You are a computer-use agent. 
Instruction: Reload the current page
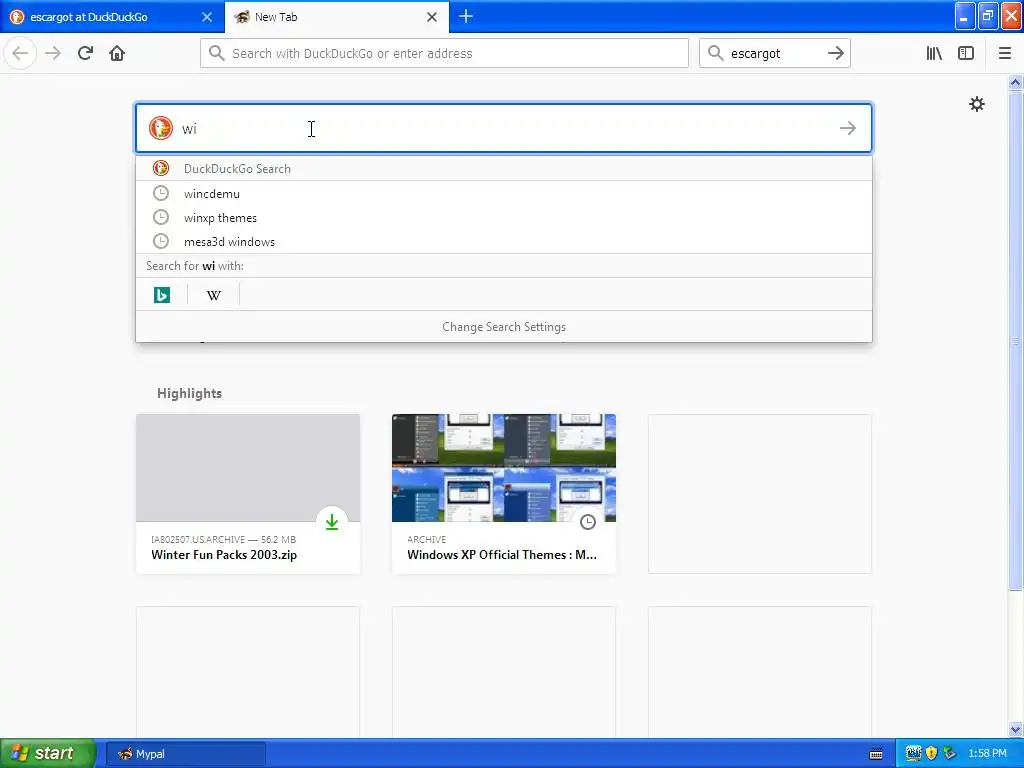click(85, 53)
